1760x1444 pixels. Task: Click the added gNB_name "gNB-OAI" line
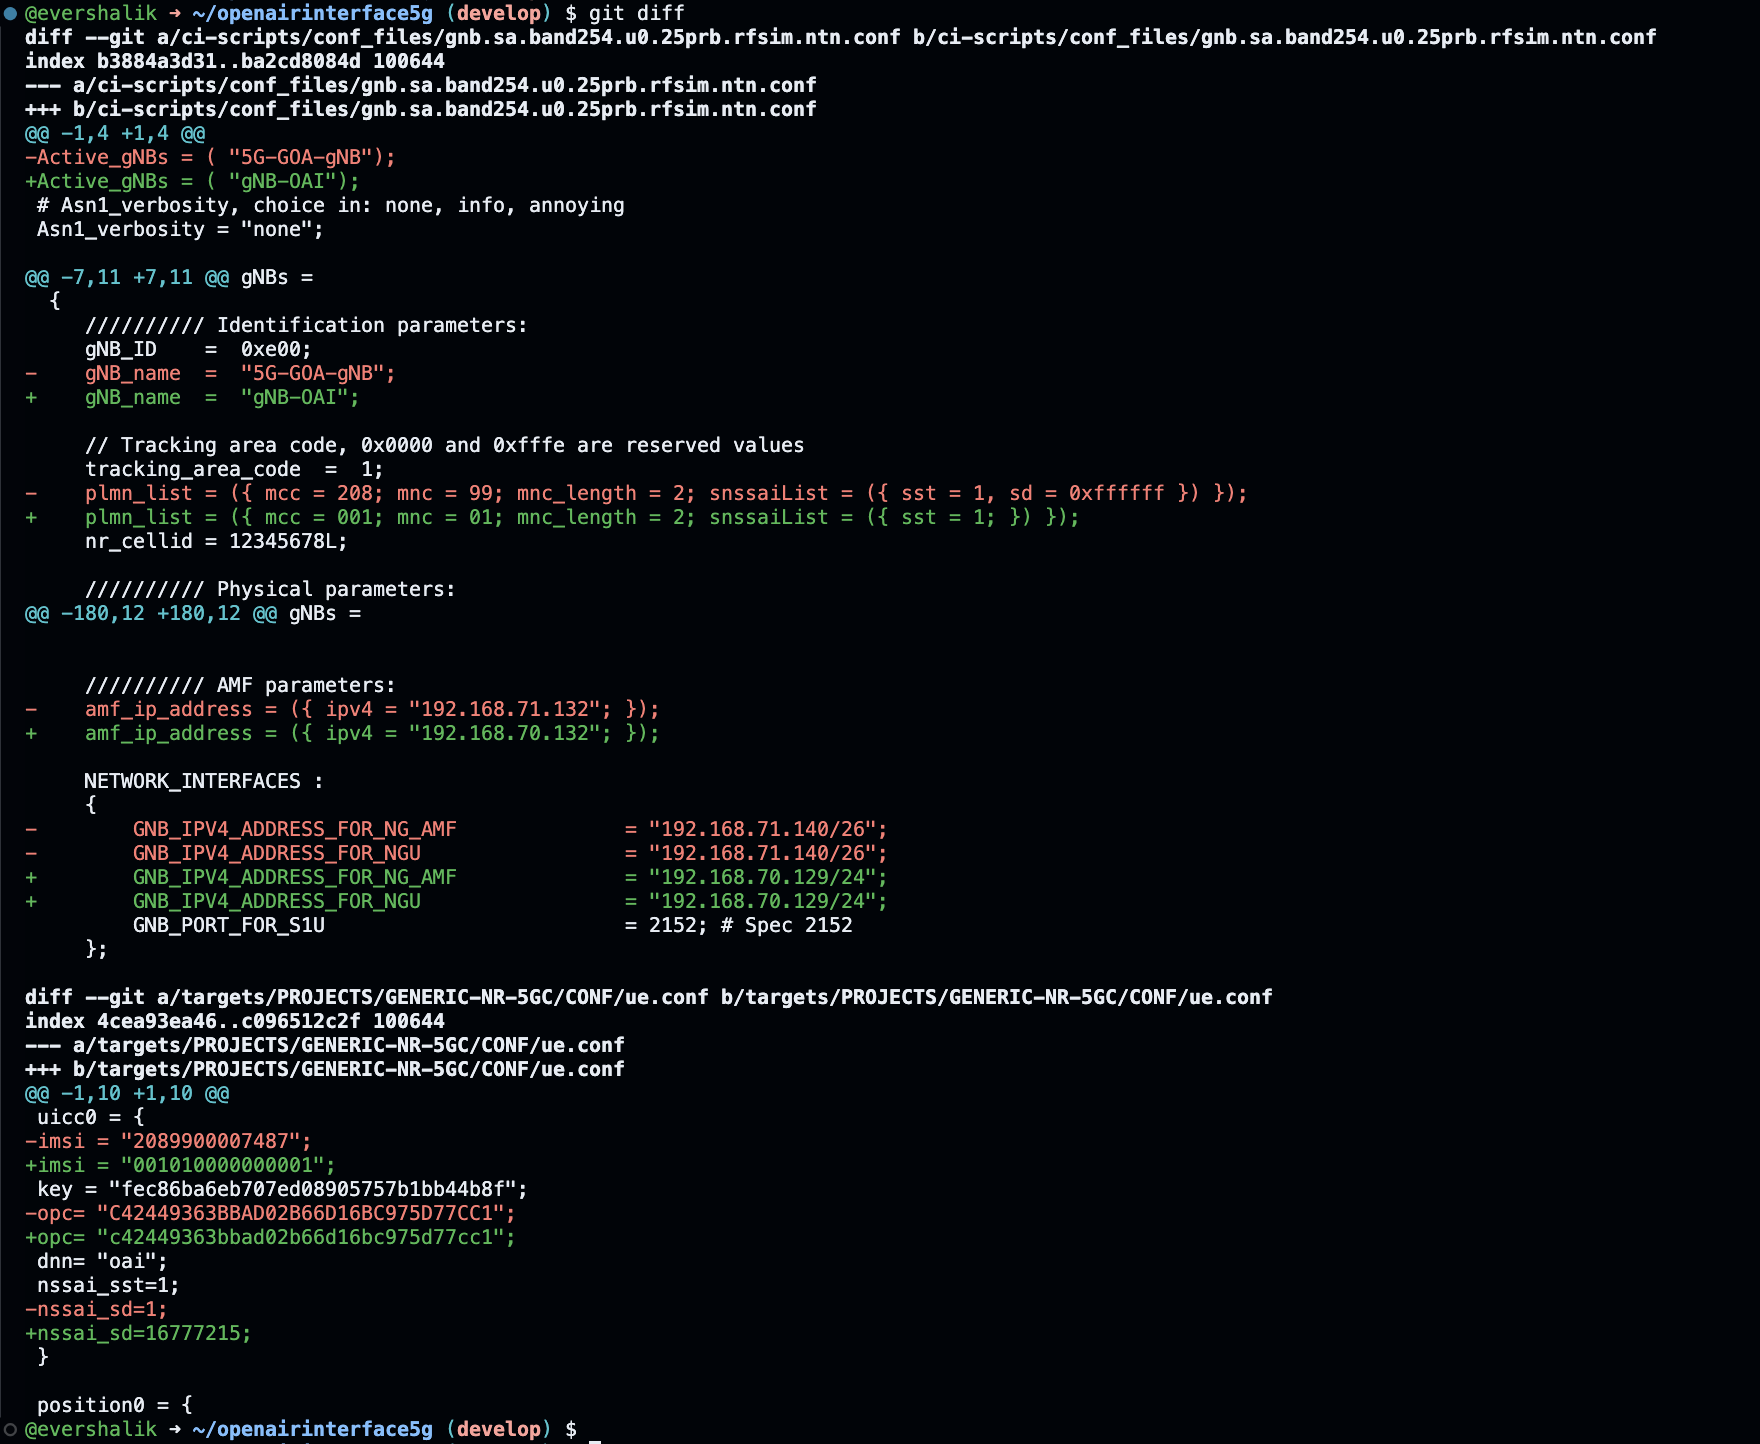click(x=193, y=397)
